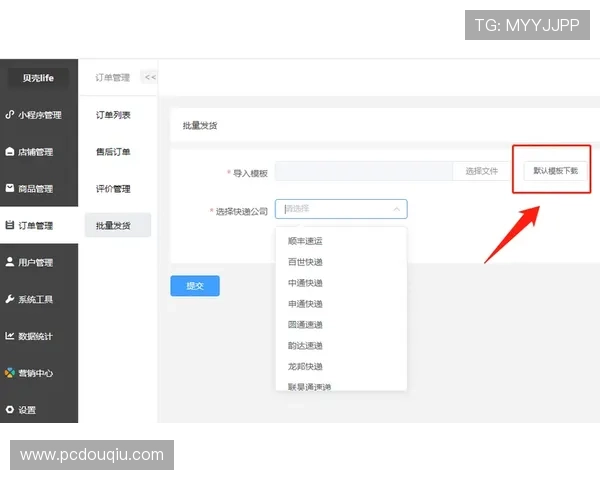Go to 售后订单 submenu item
This screenshot has height=480, width=600.
[113, 152]
